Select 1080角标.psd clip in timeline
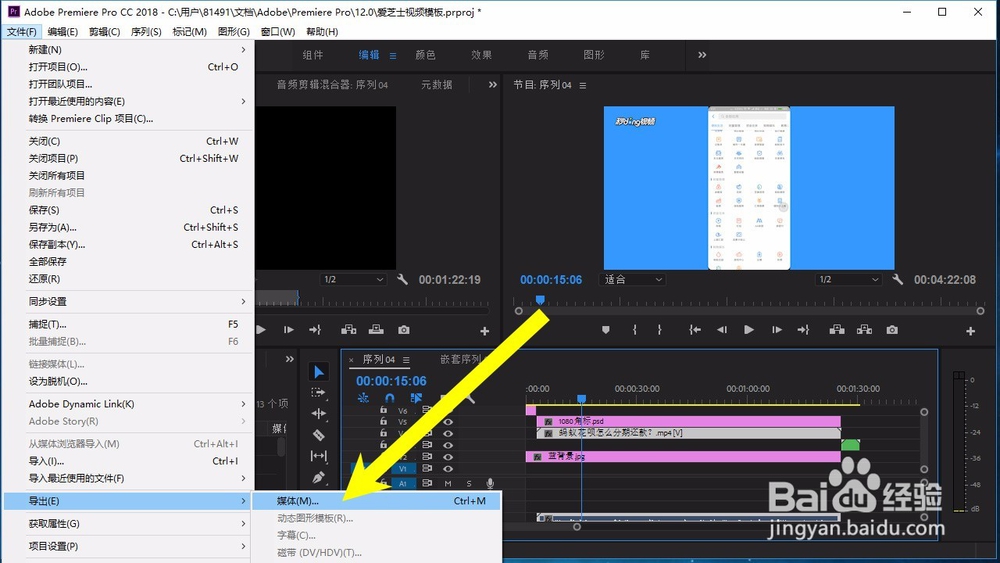1000x563 pixels. (x=689, y=421)
